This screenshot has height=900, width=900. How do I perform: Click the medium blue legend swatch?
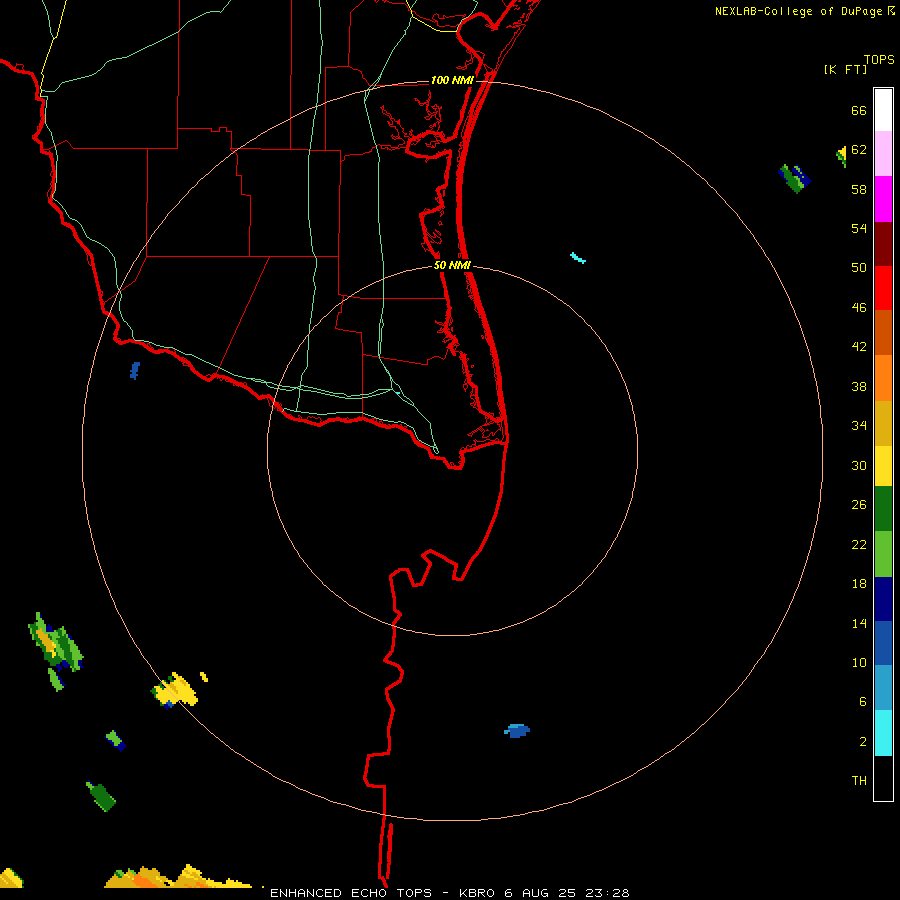click(883, 643)
